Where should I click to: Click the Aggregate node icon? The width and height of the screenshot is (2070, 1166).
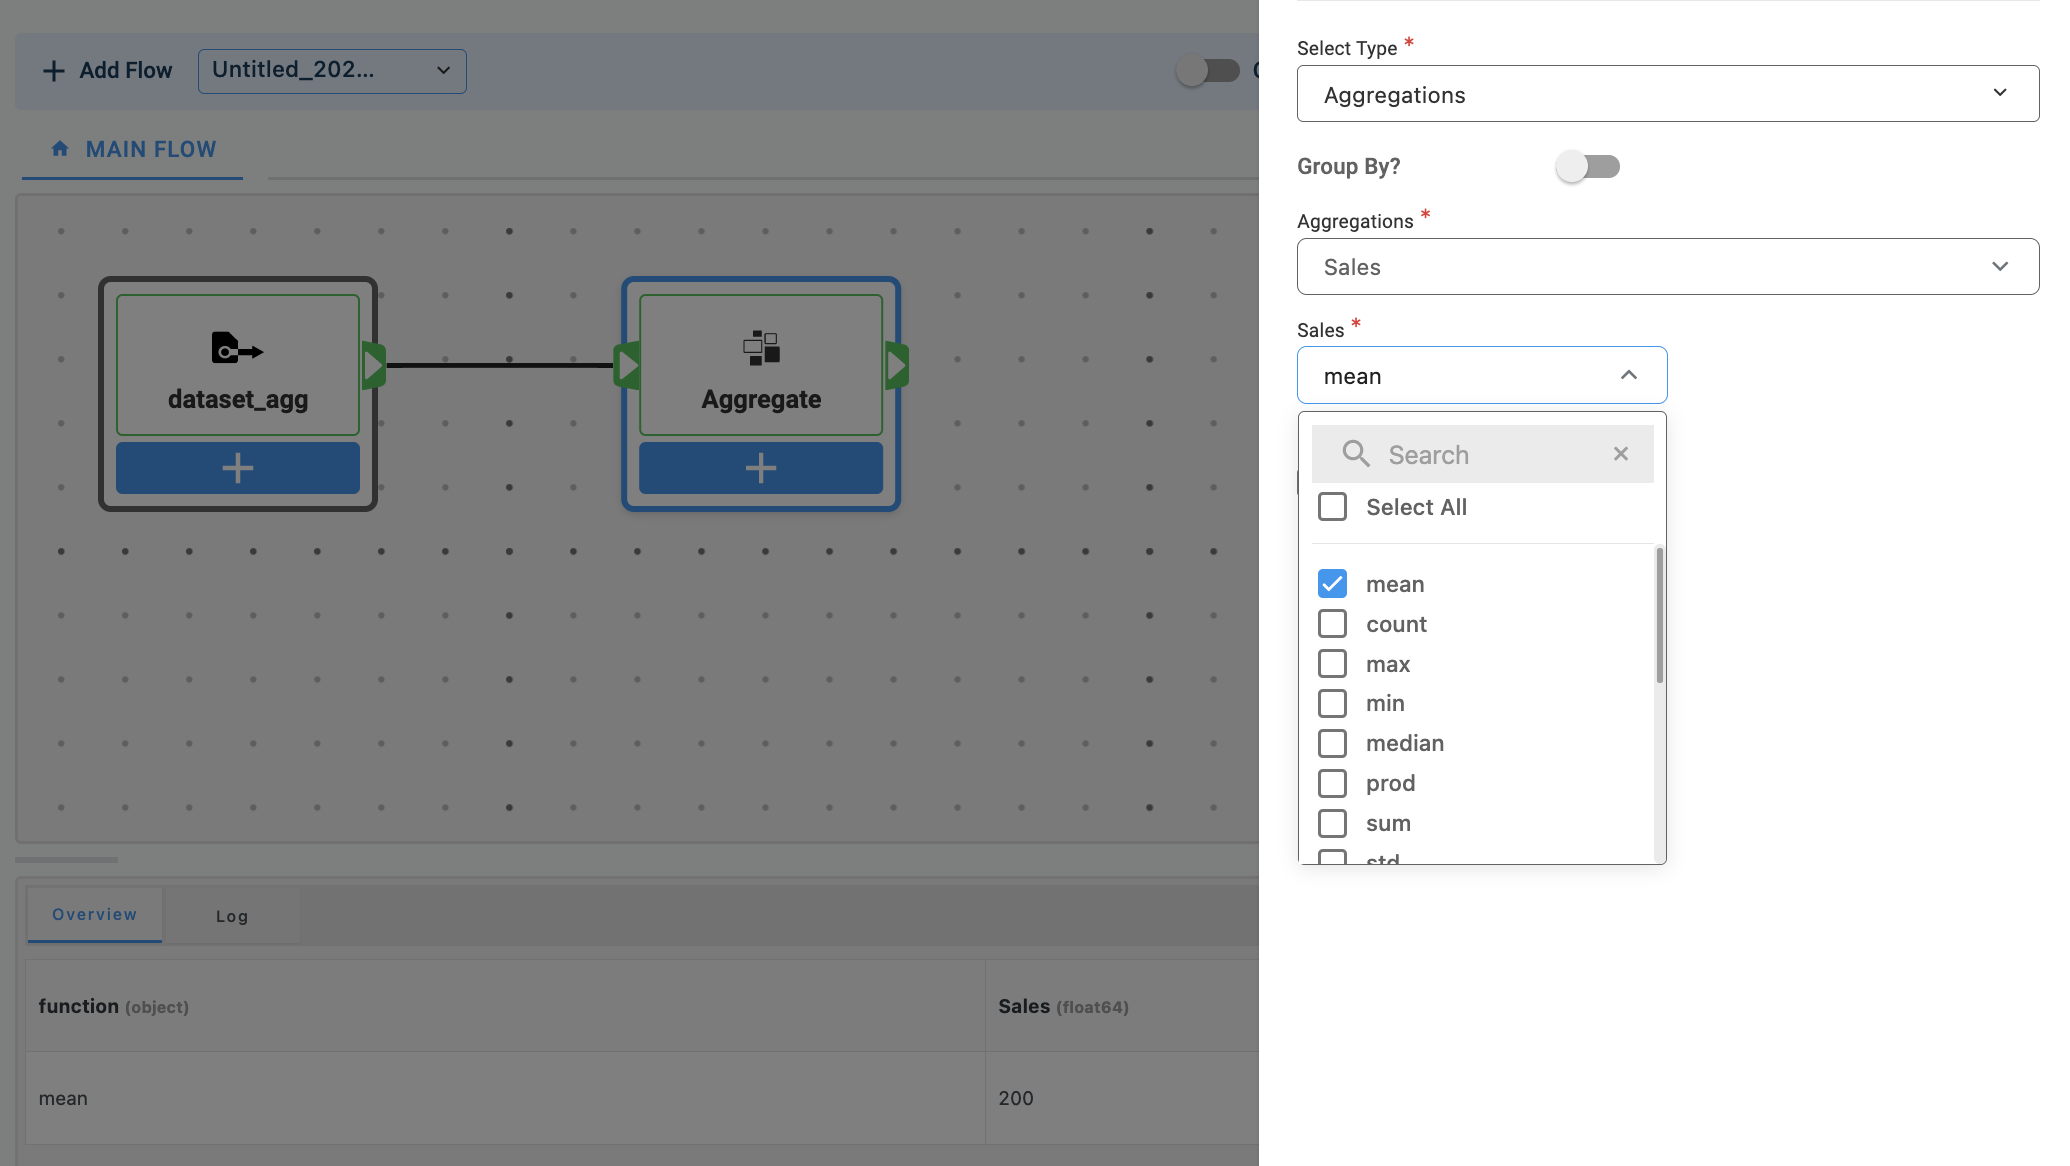point(761,348)
